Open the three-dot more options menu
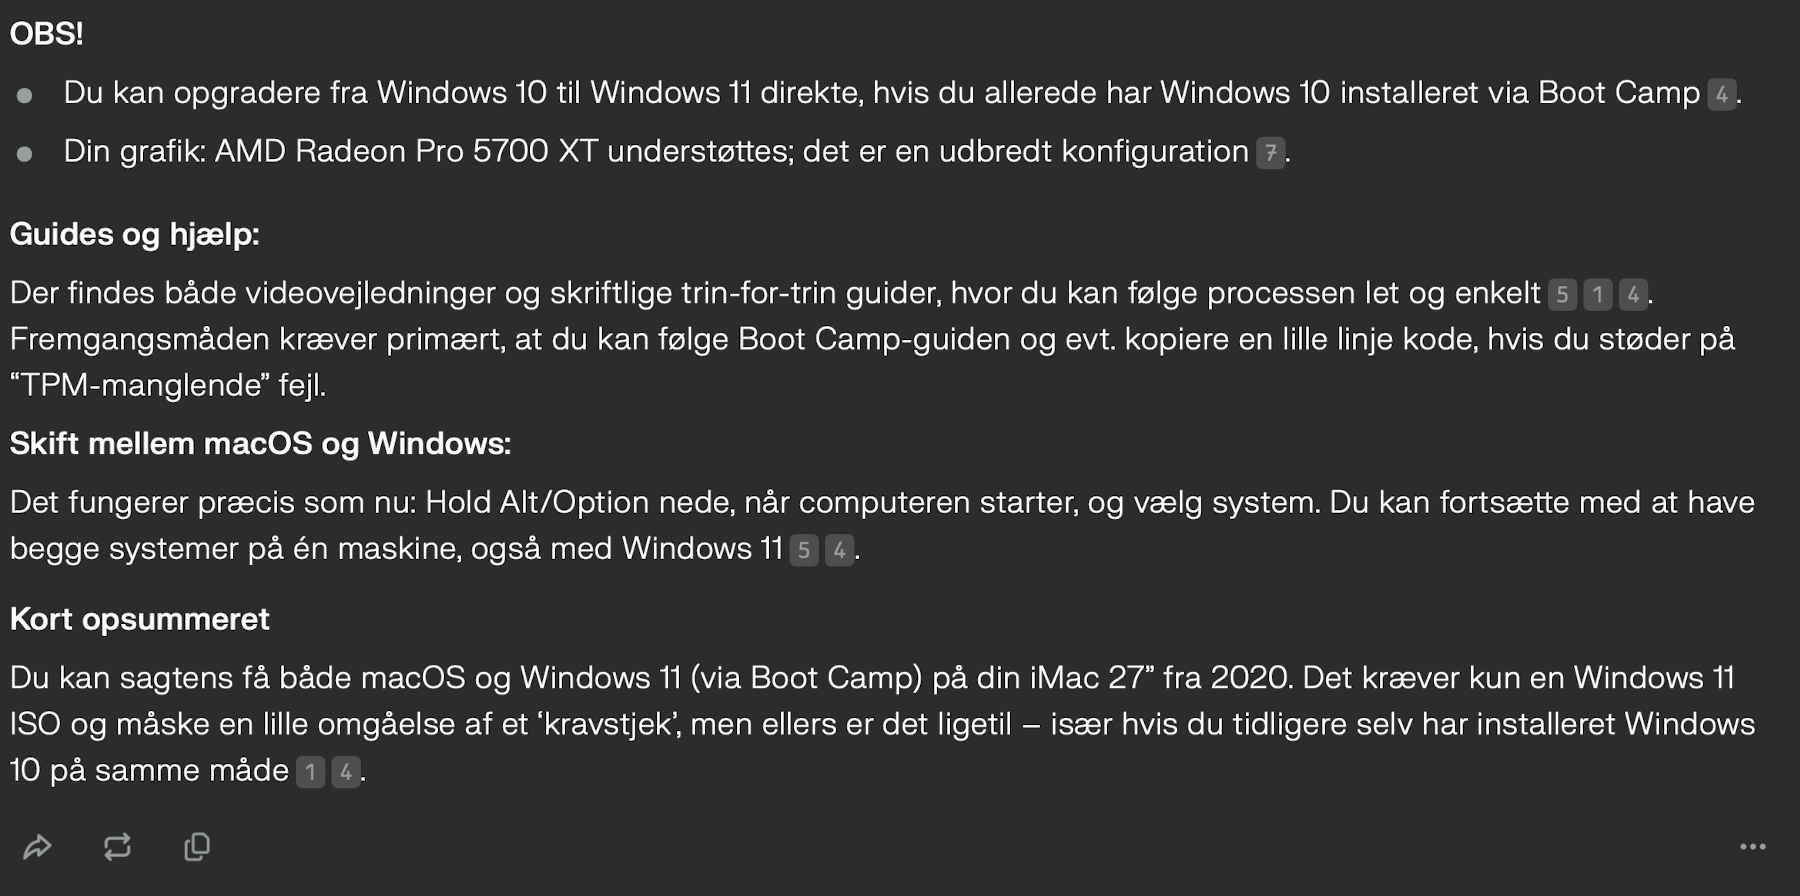 point(1752,847)
